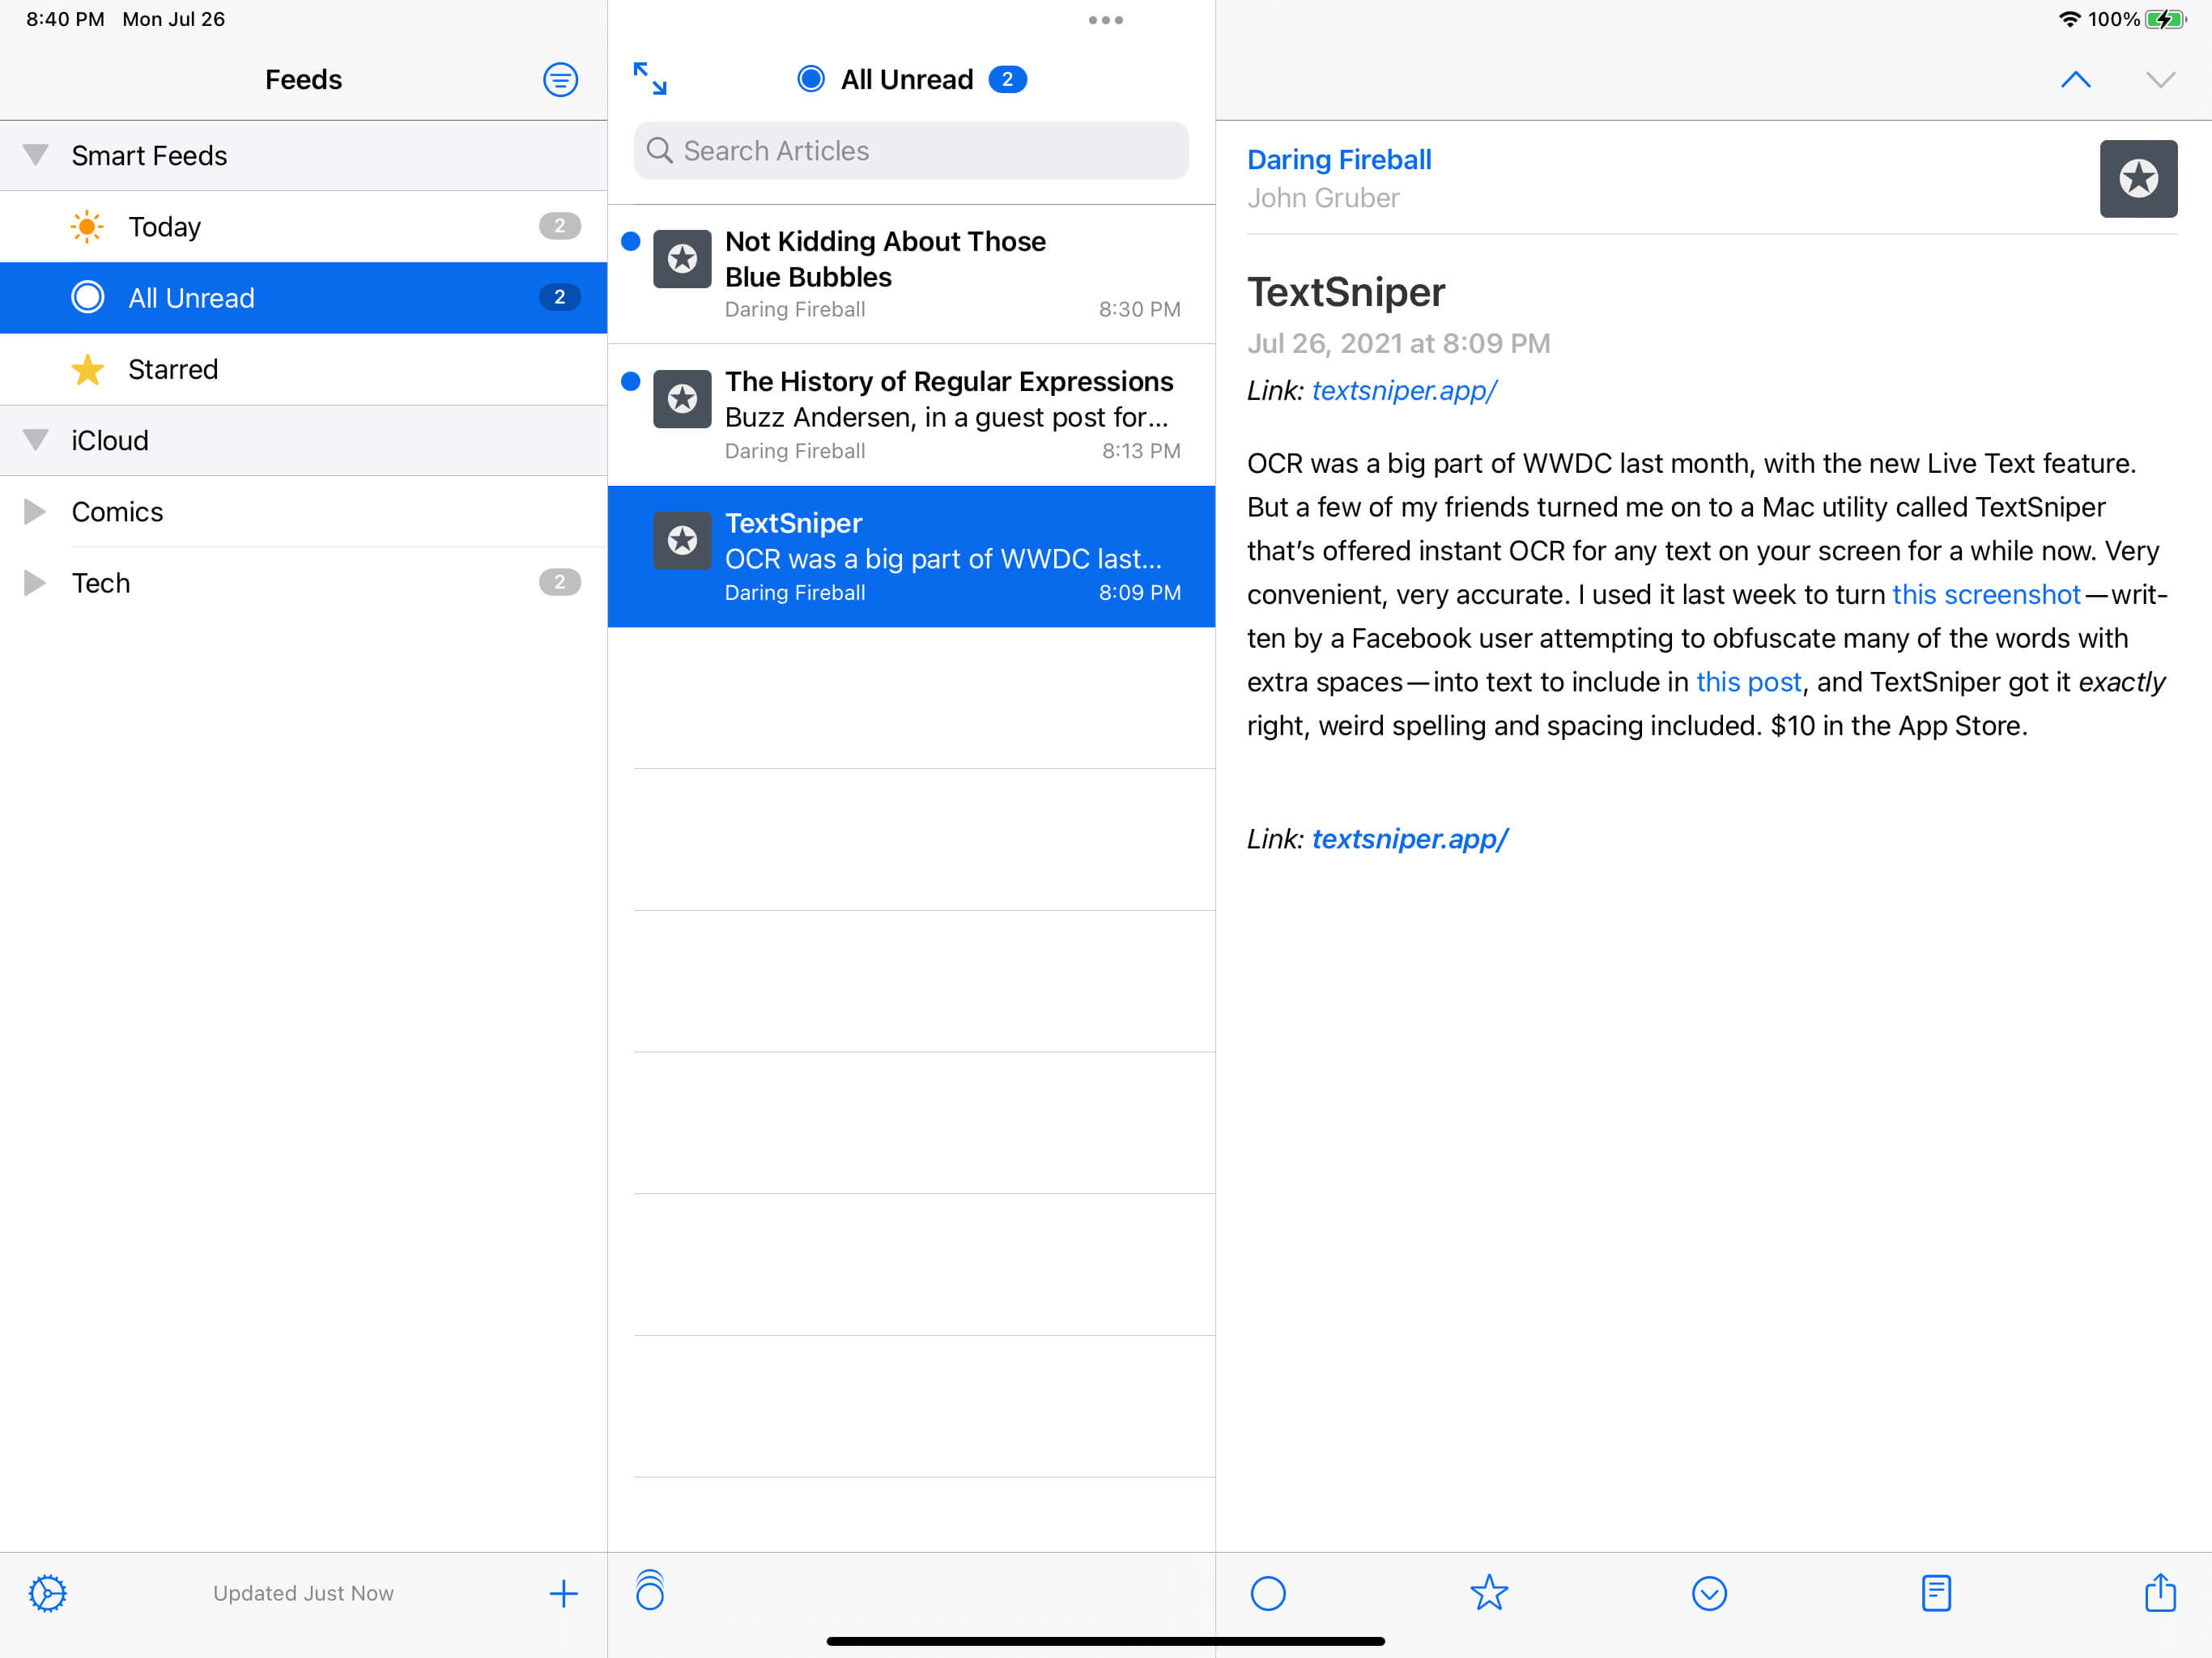Jump to next unread article button
The width and height of the screenshot is (2212, 1658).
point(1709,1593)
